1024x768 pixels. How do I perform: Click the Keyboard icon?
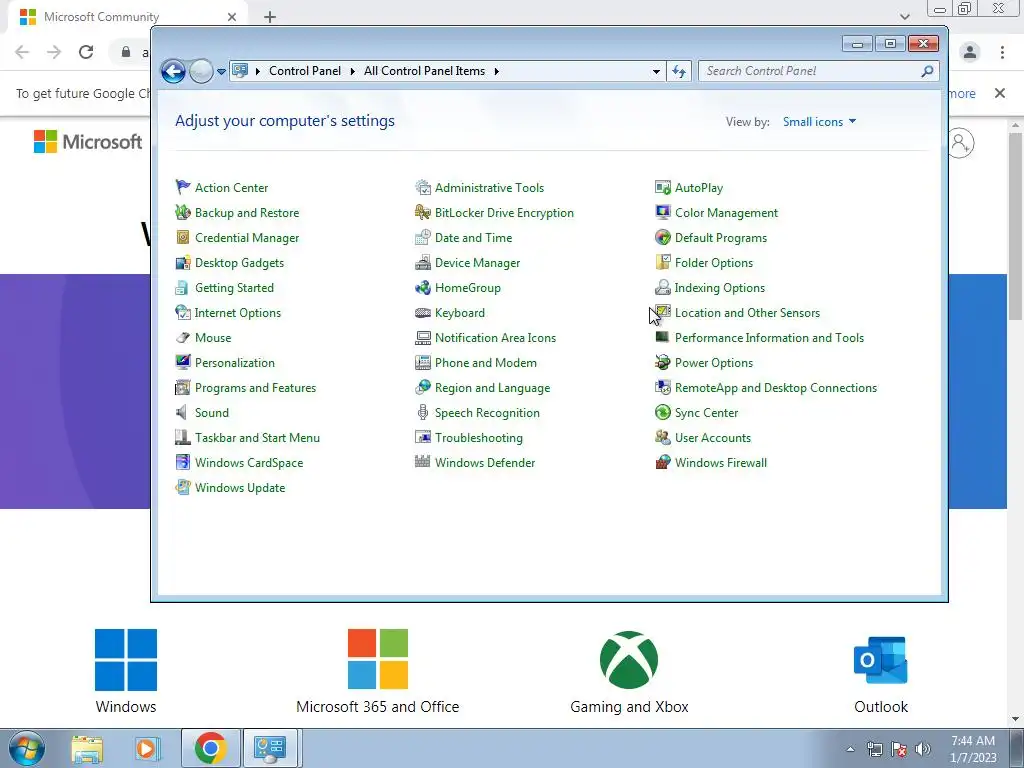coord(423,313)
